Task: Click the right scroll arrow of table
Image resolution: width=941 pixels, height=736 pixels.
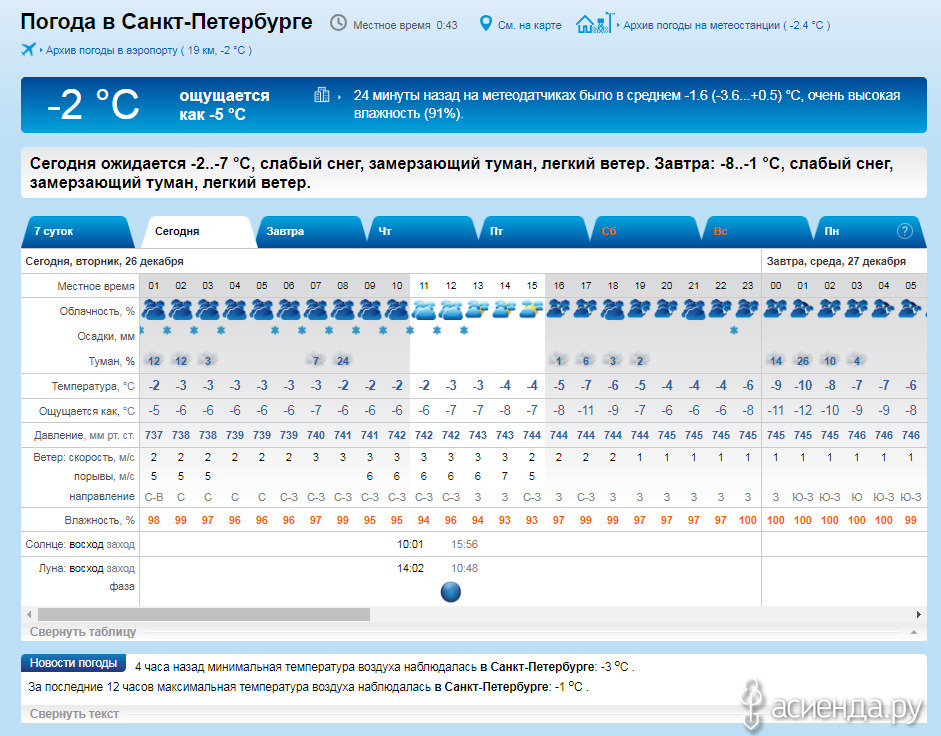Action: (x=918, y=615)
